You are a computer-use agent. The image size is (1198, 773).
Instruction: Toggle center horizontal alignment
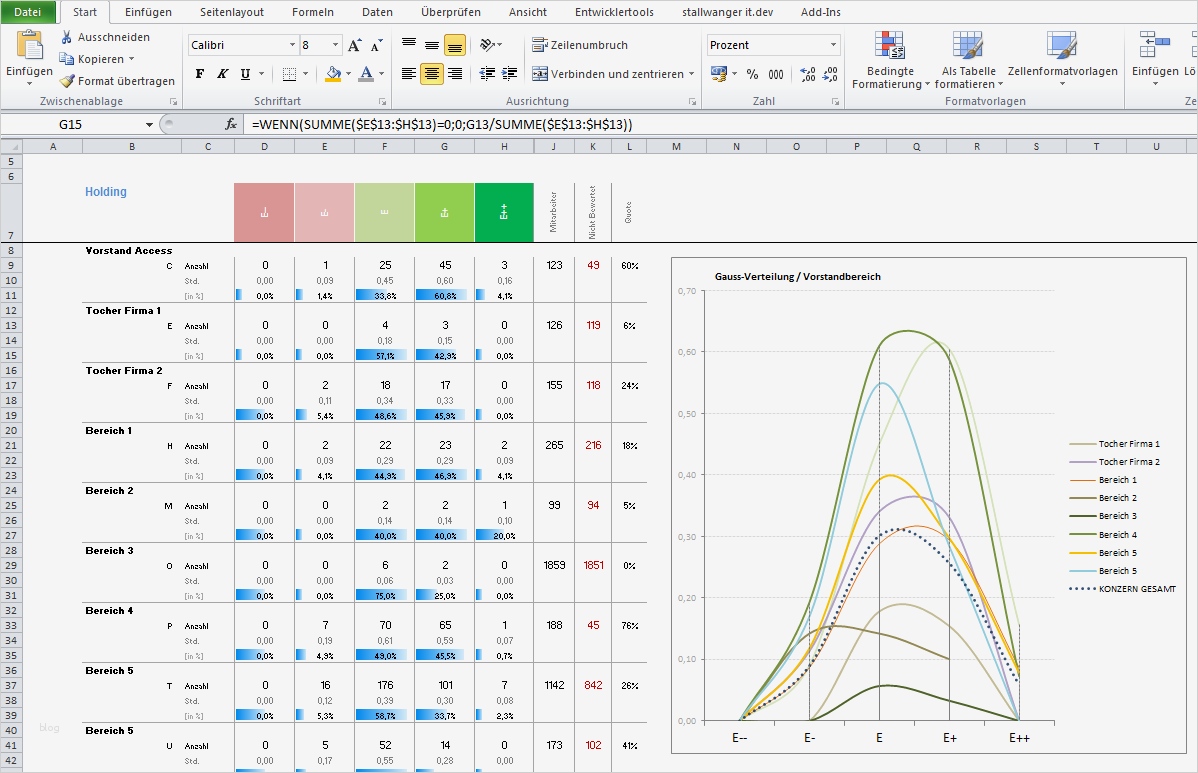432,74
